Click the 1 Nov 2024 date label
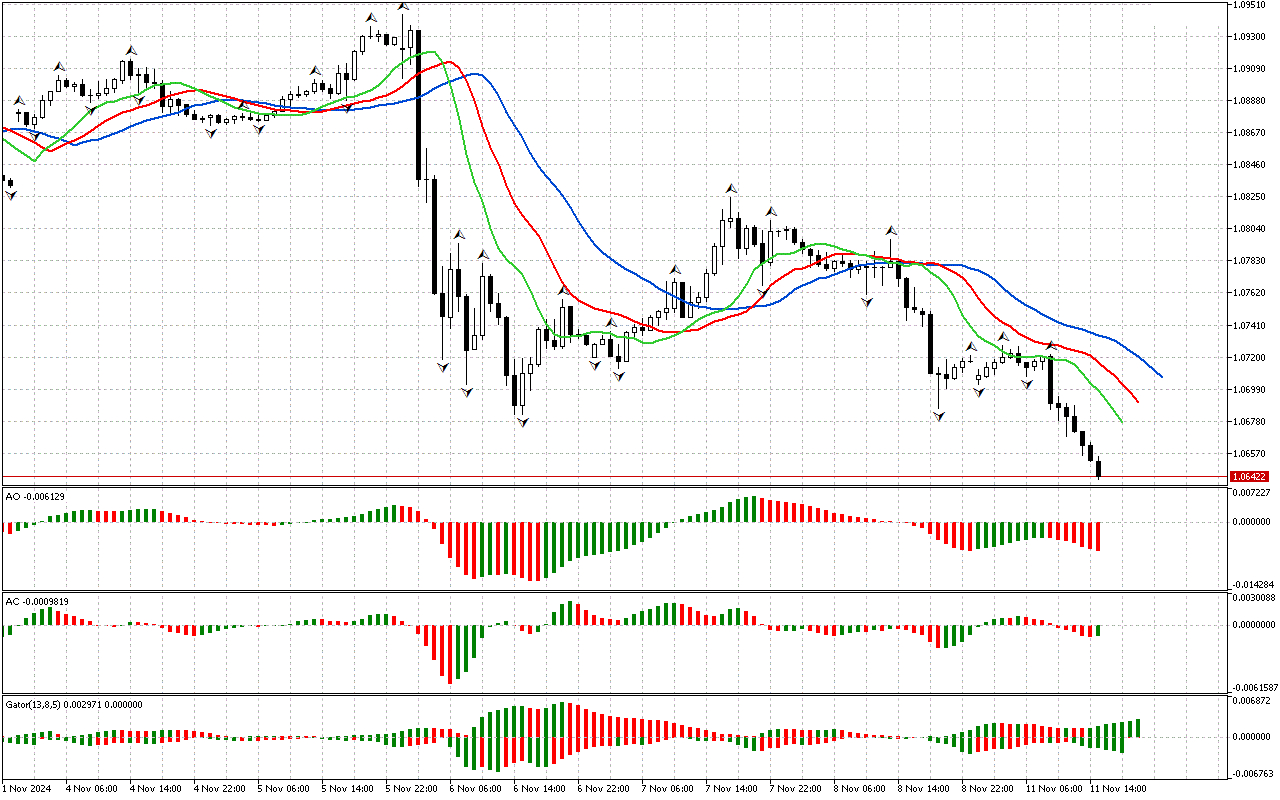 pyautogui.click(x=27, y=789)
